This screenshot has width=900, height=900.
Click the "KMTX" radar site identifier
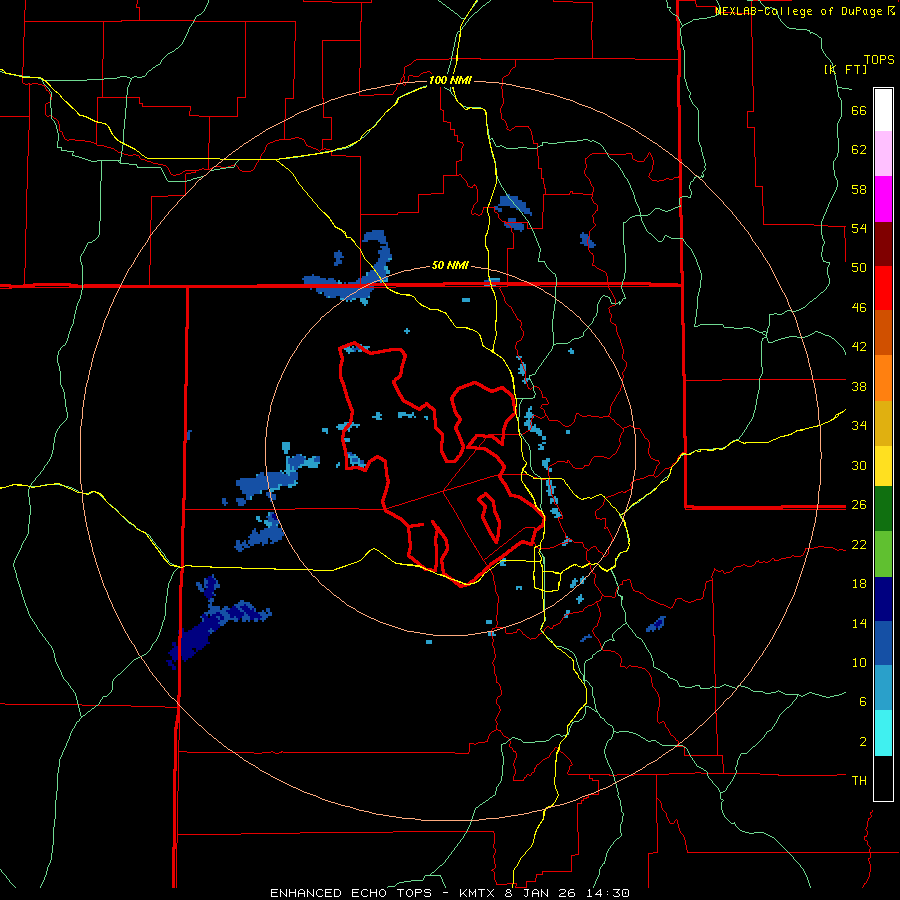(480, 893)
